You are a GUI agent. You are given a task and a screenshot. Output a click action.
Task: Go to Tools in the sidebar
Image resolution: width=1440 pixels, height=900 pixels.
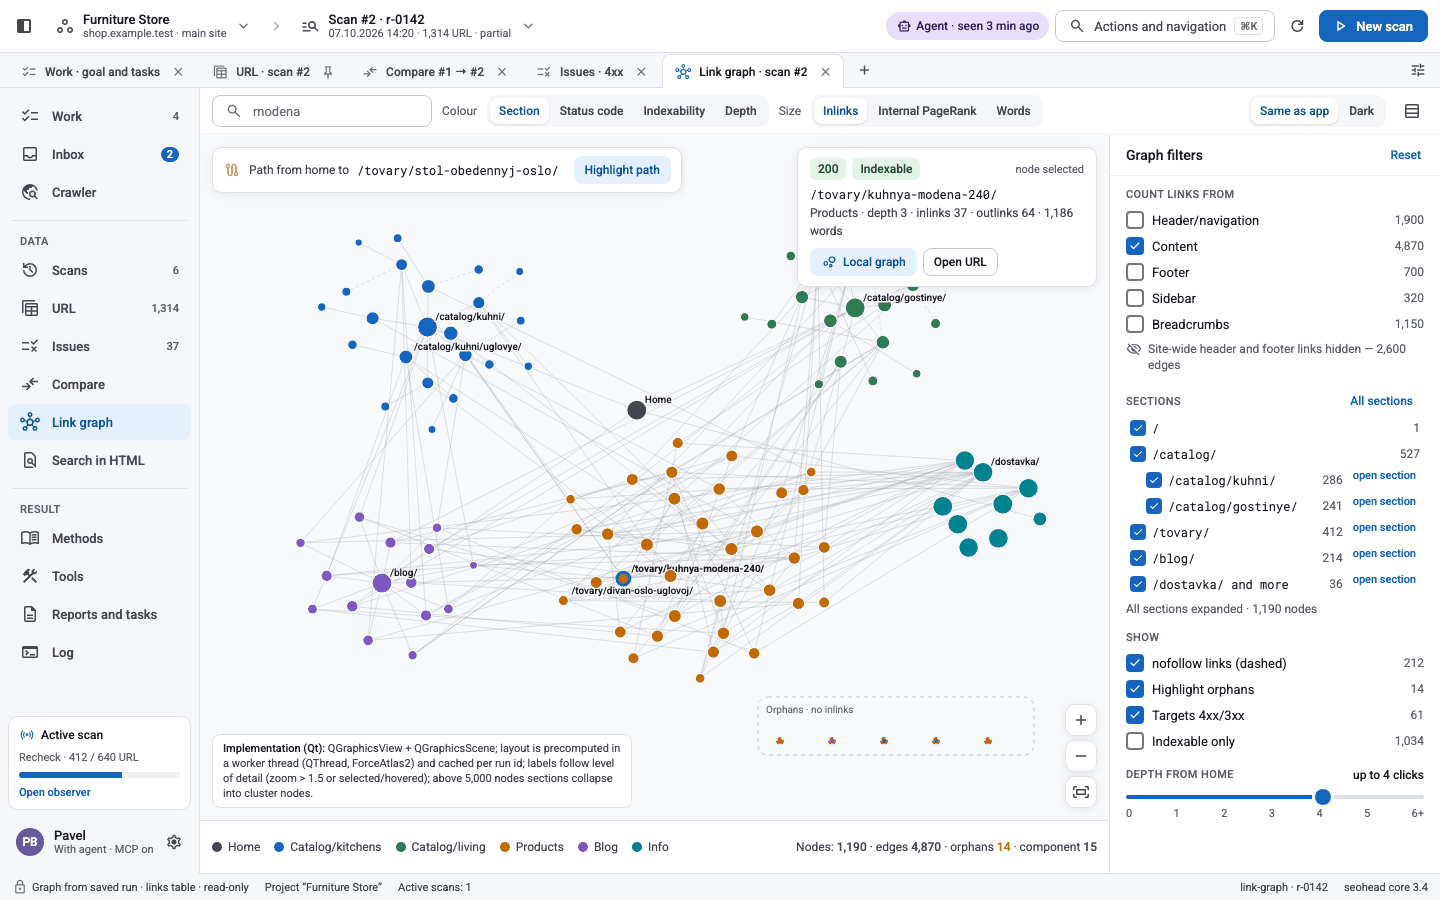click(100, 576)
